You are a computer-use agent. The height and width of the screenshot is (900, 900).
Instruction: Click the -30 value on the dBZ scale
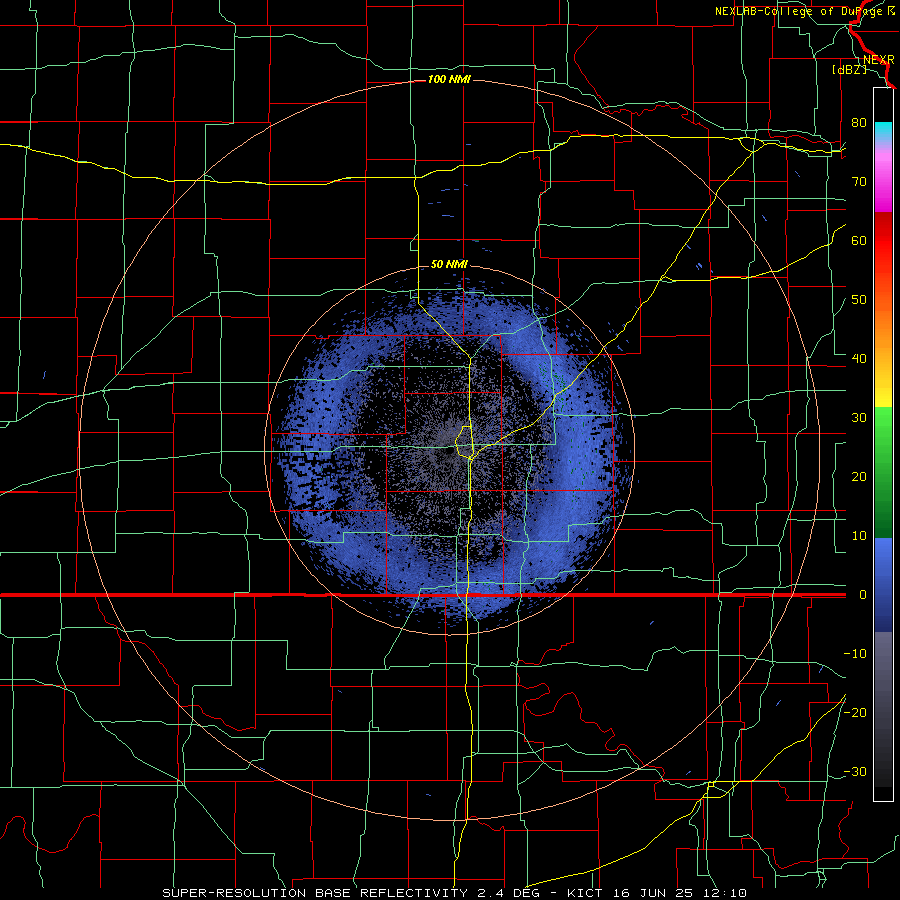[855, 771]
